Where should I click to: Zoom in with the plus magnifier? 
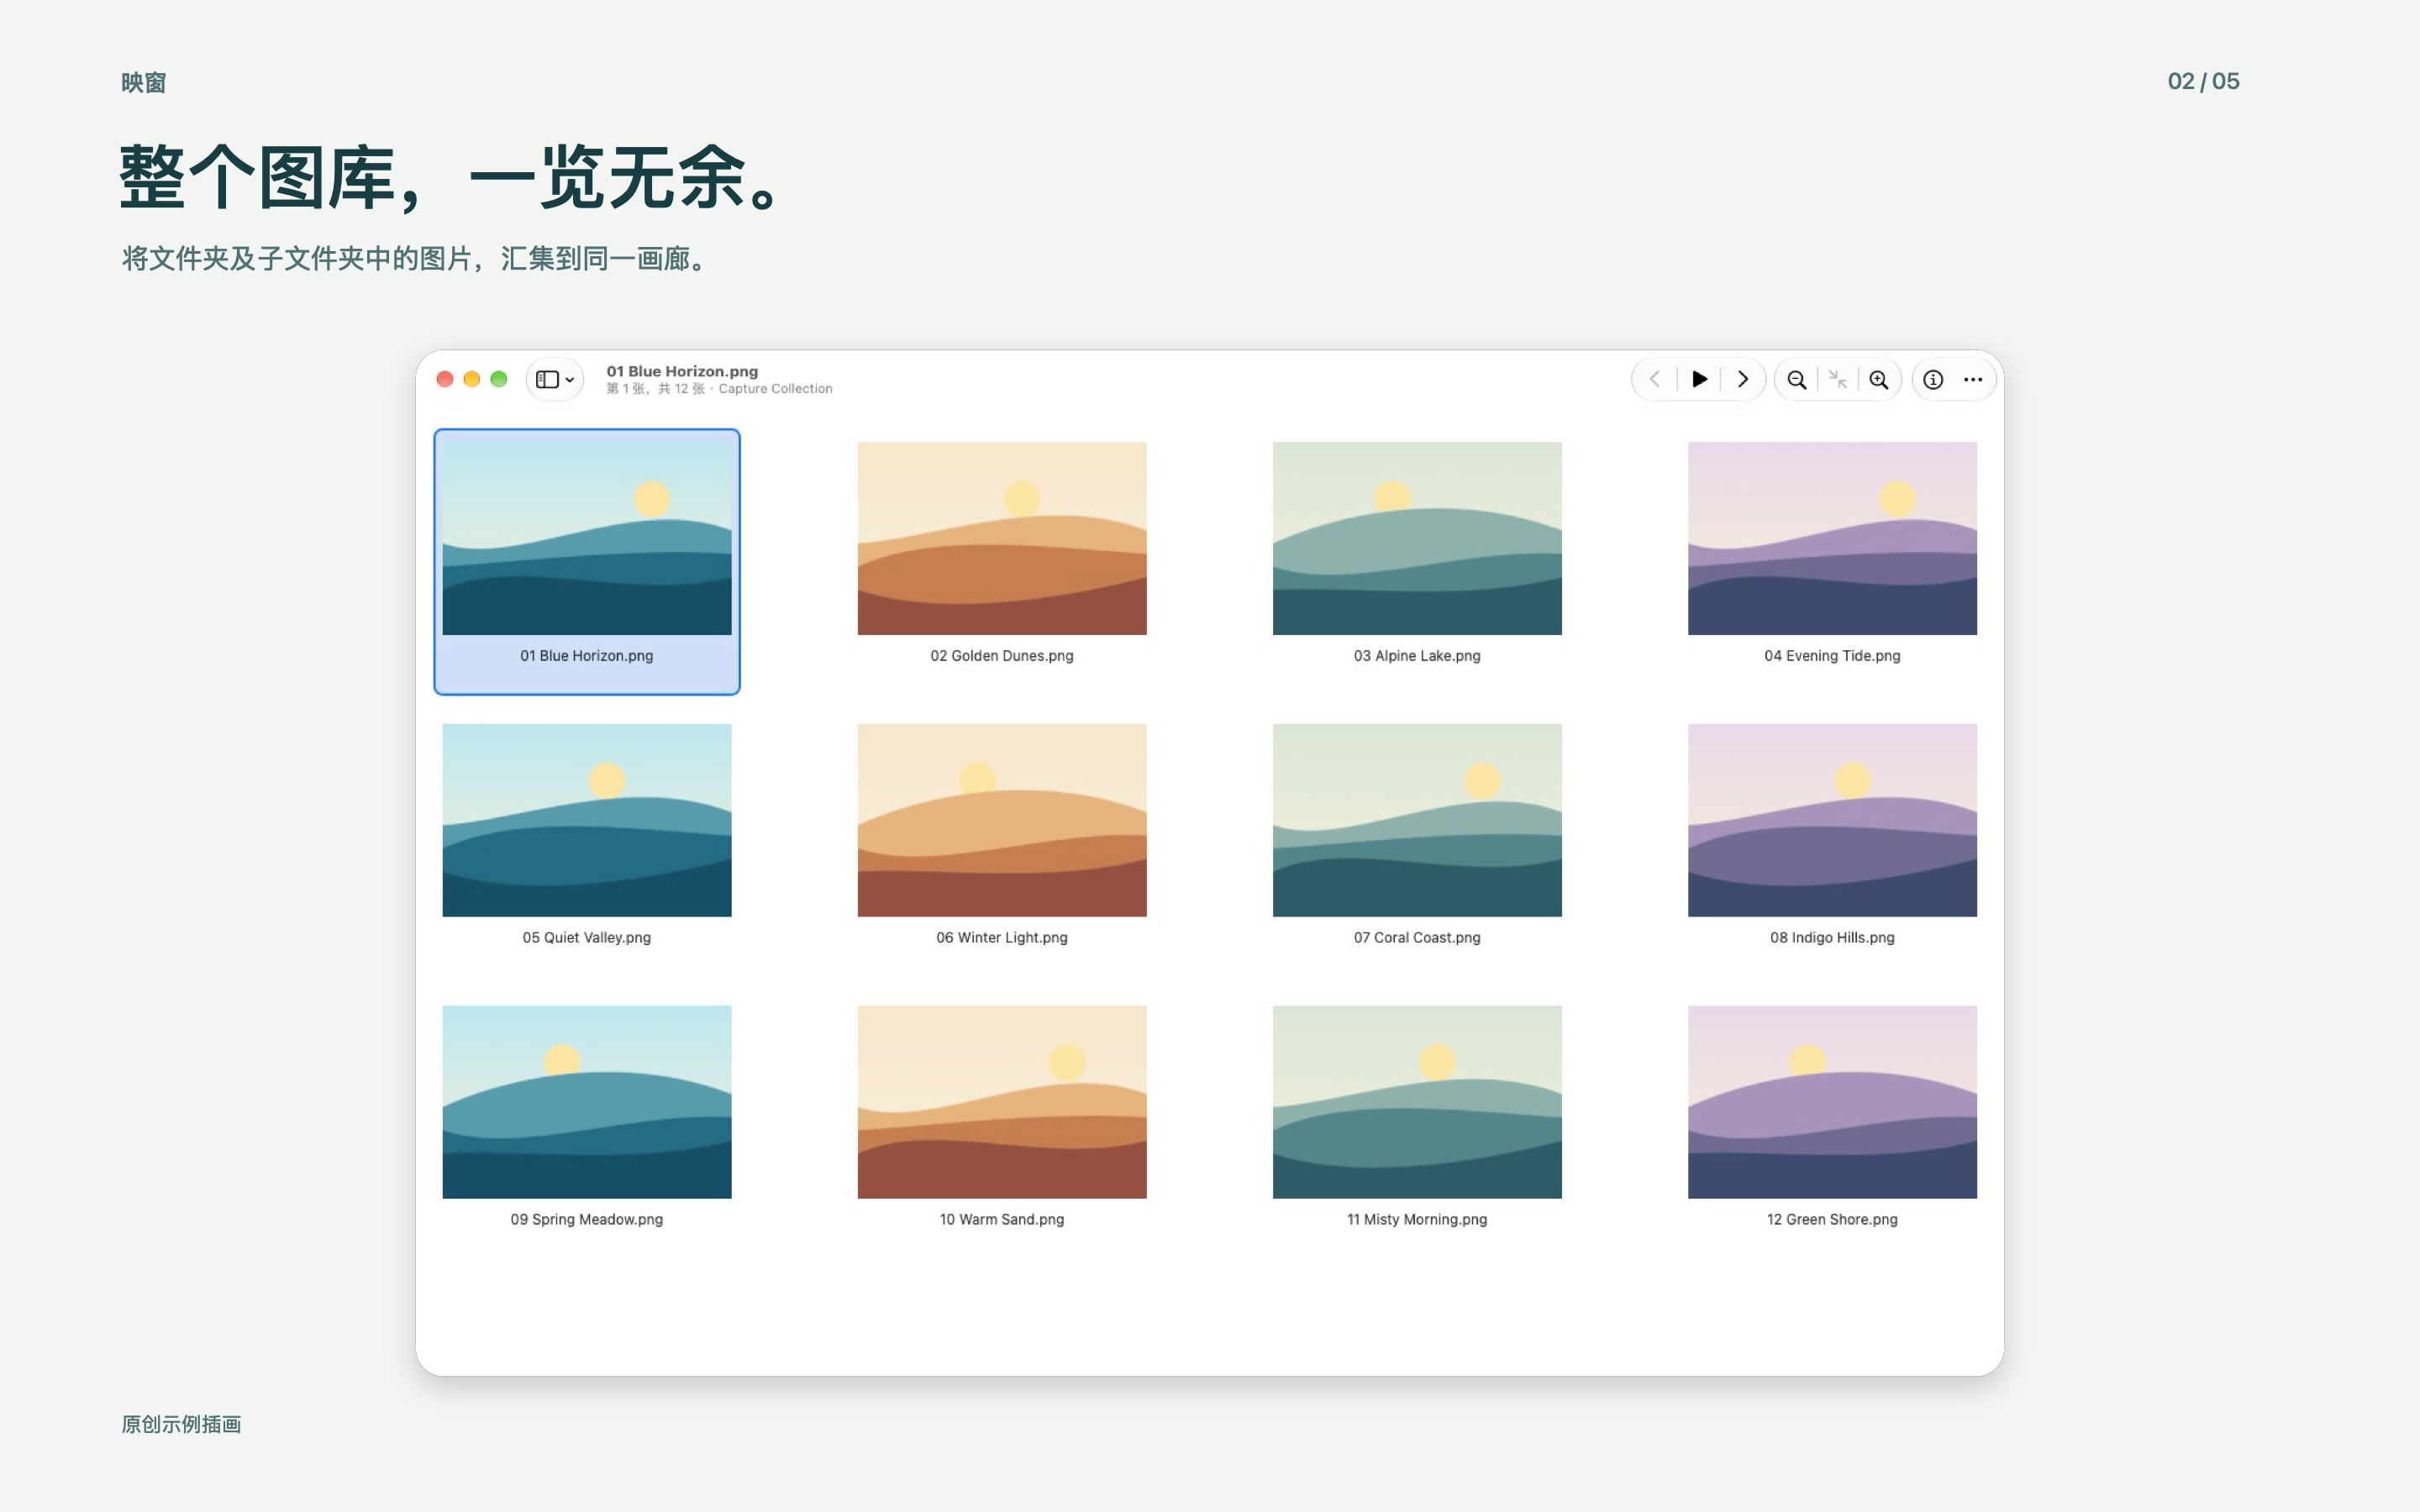click(1879, 380)
